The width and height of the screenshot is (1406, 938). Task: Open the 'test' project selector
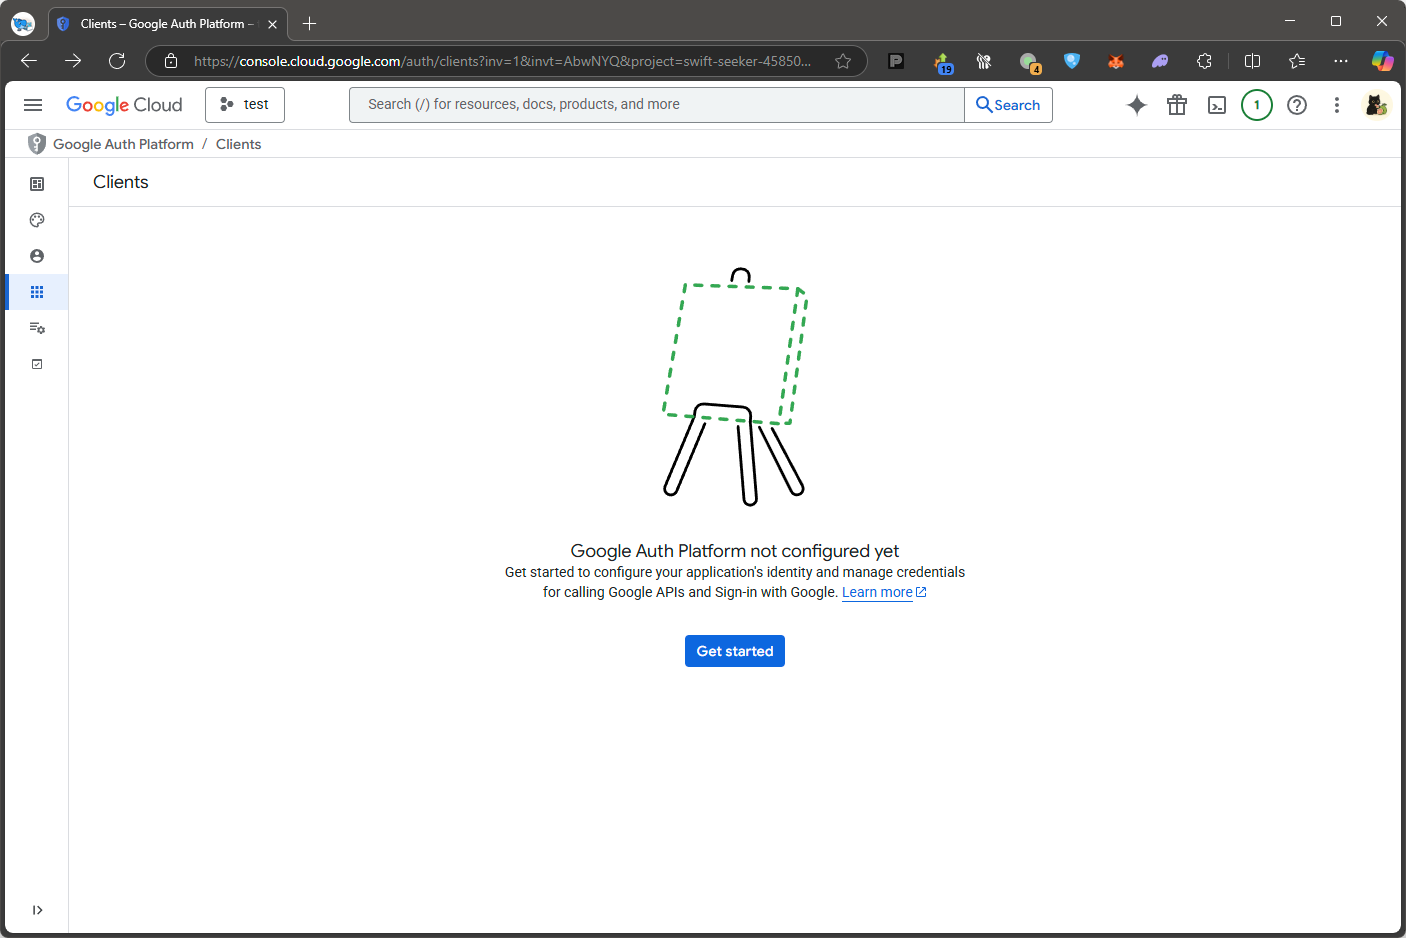(x=245, y=105)
